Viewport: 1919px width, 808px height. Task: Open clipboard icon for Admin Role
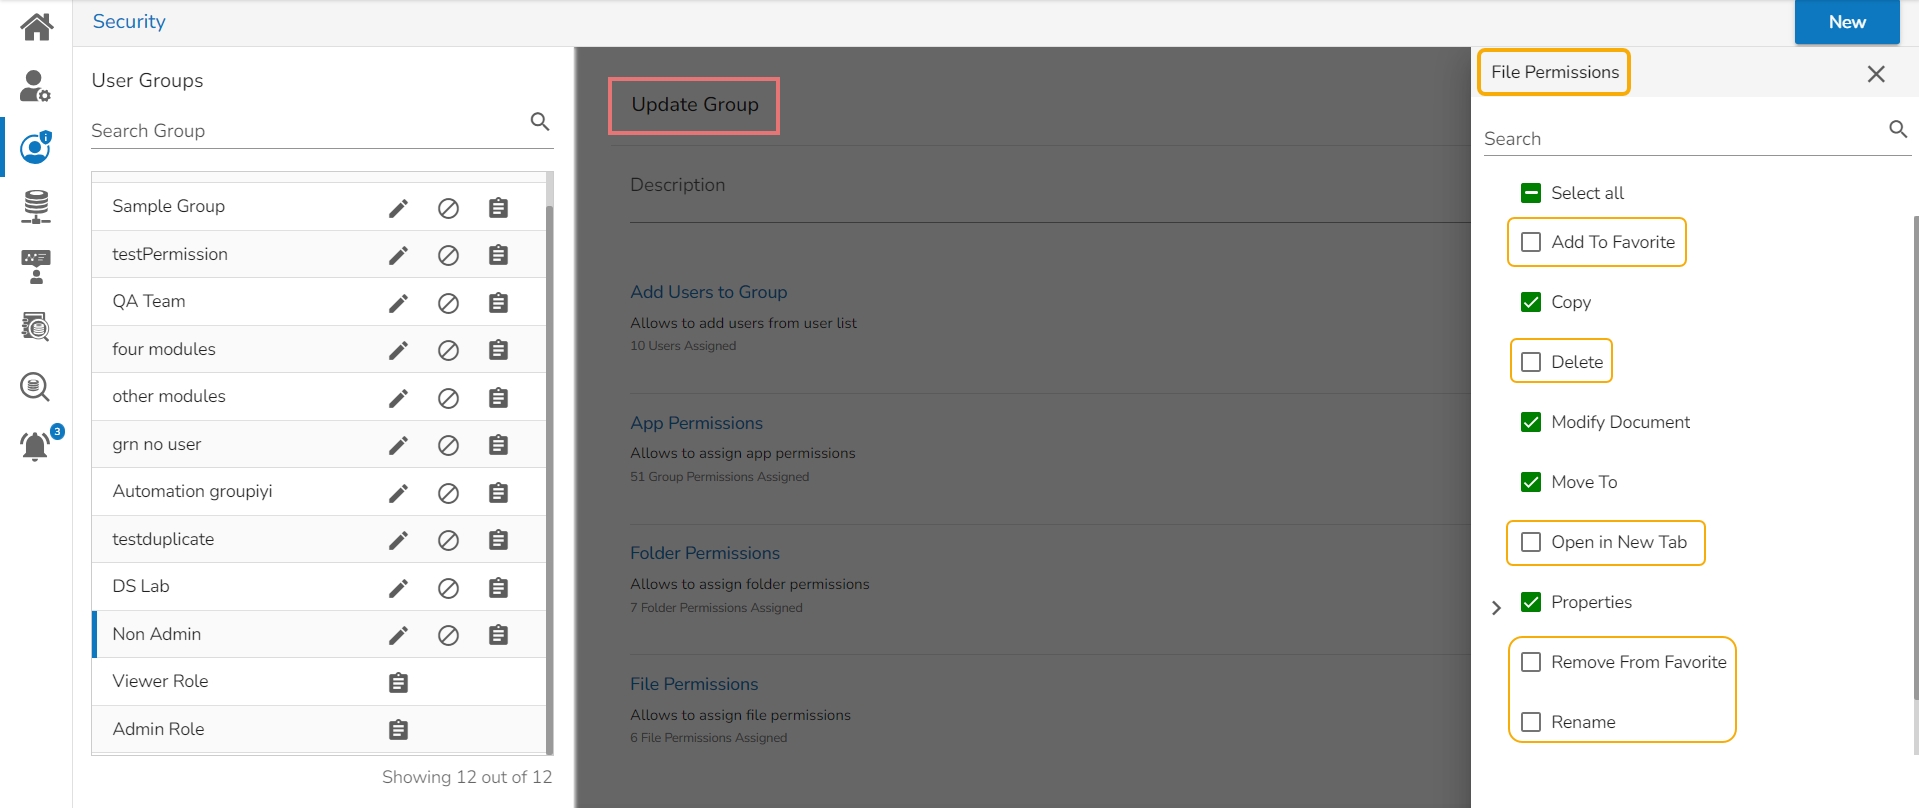click(398, 730)
